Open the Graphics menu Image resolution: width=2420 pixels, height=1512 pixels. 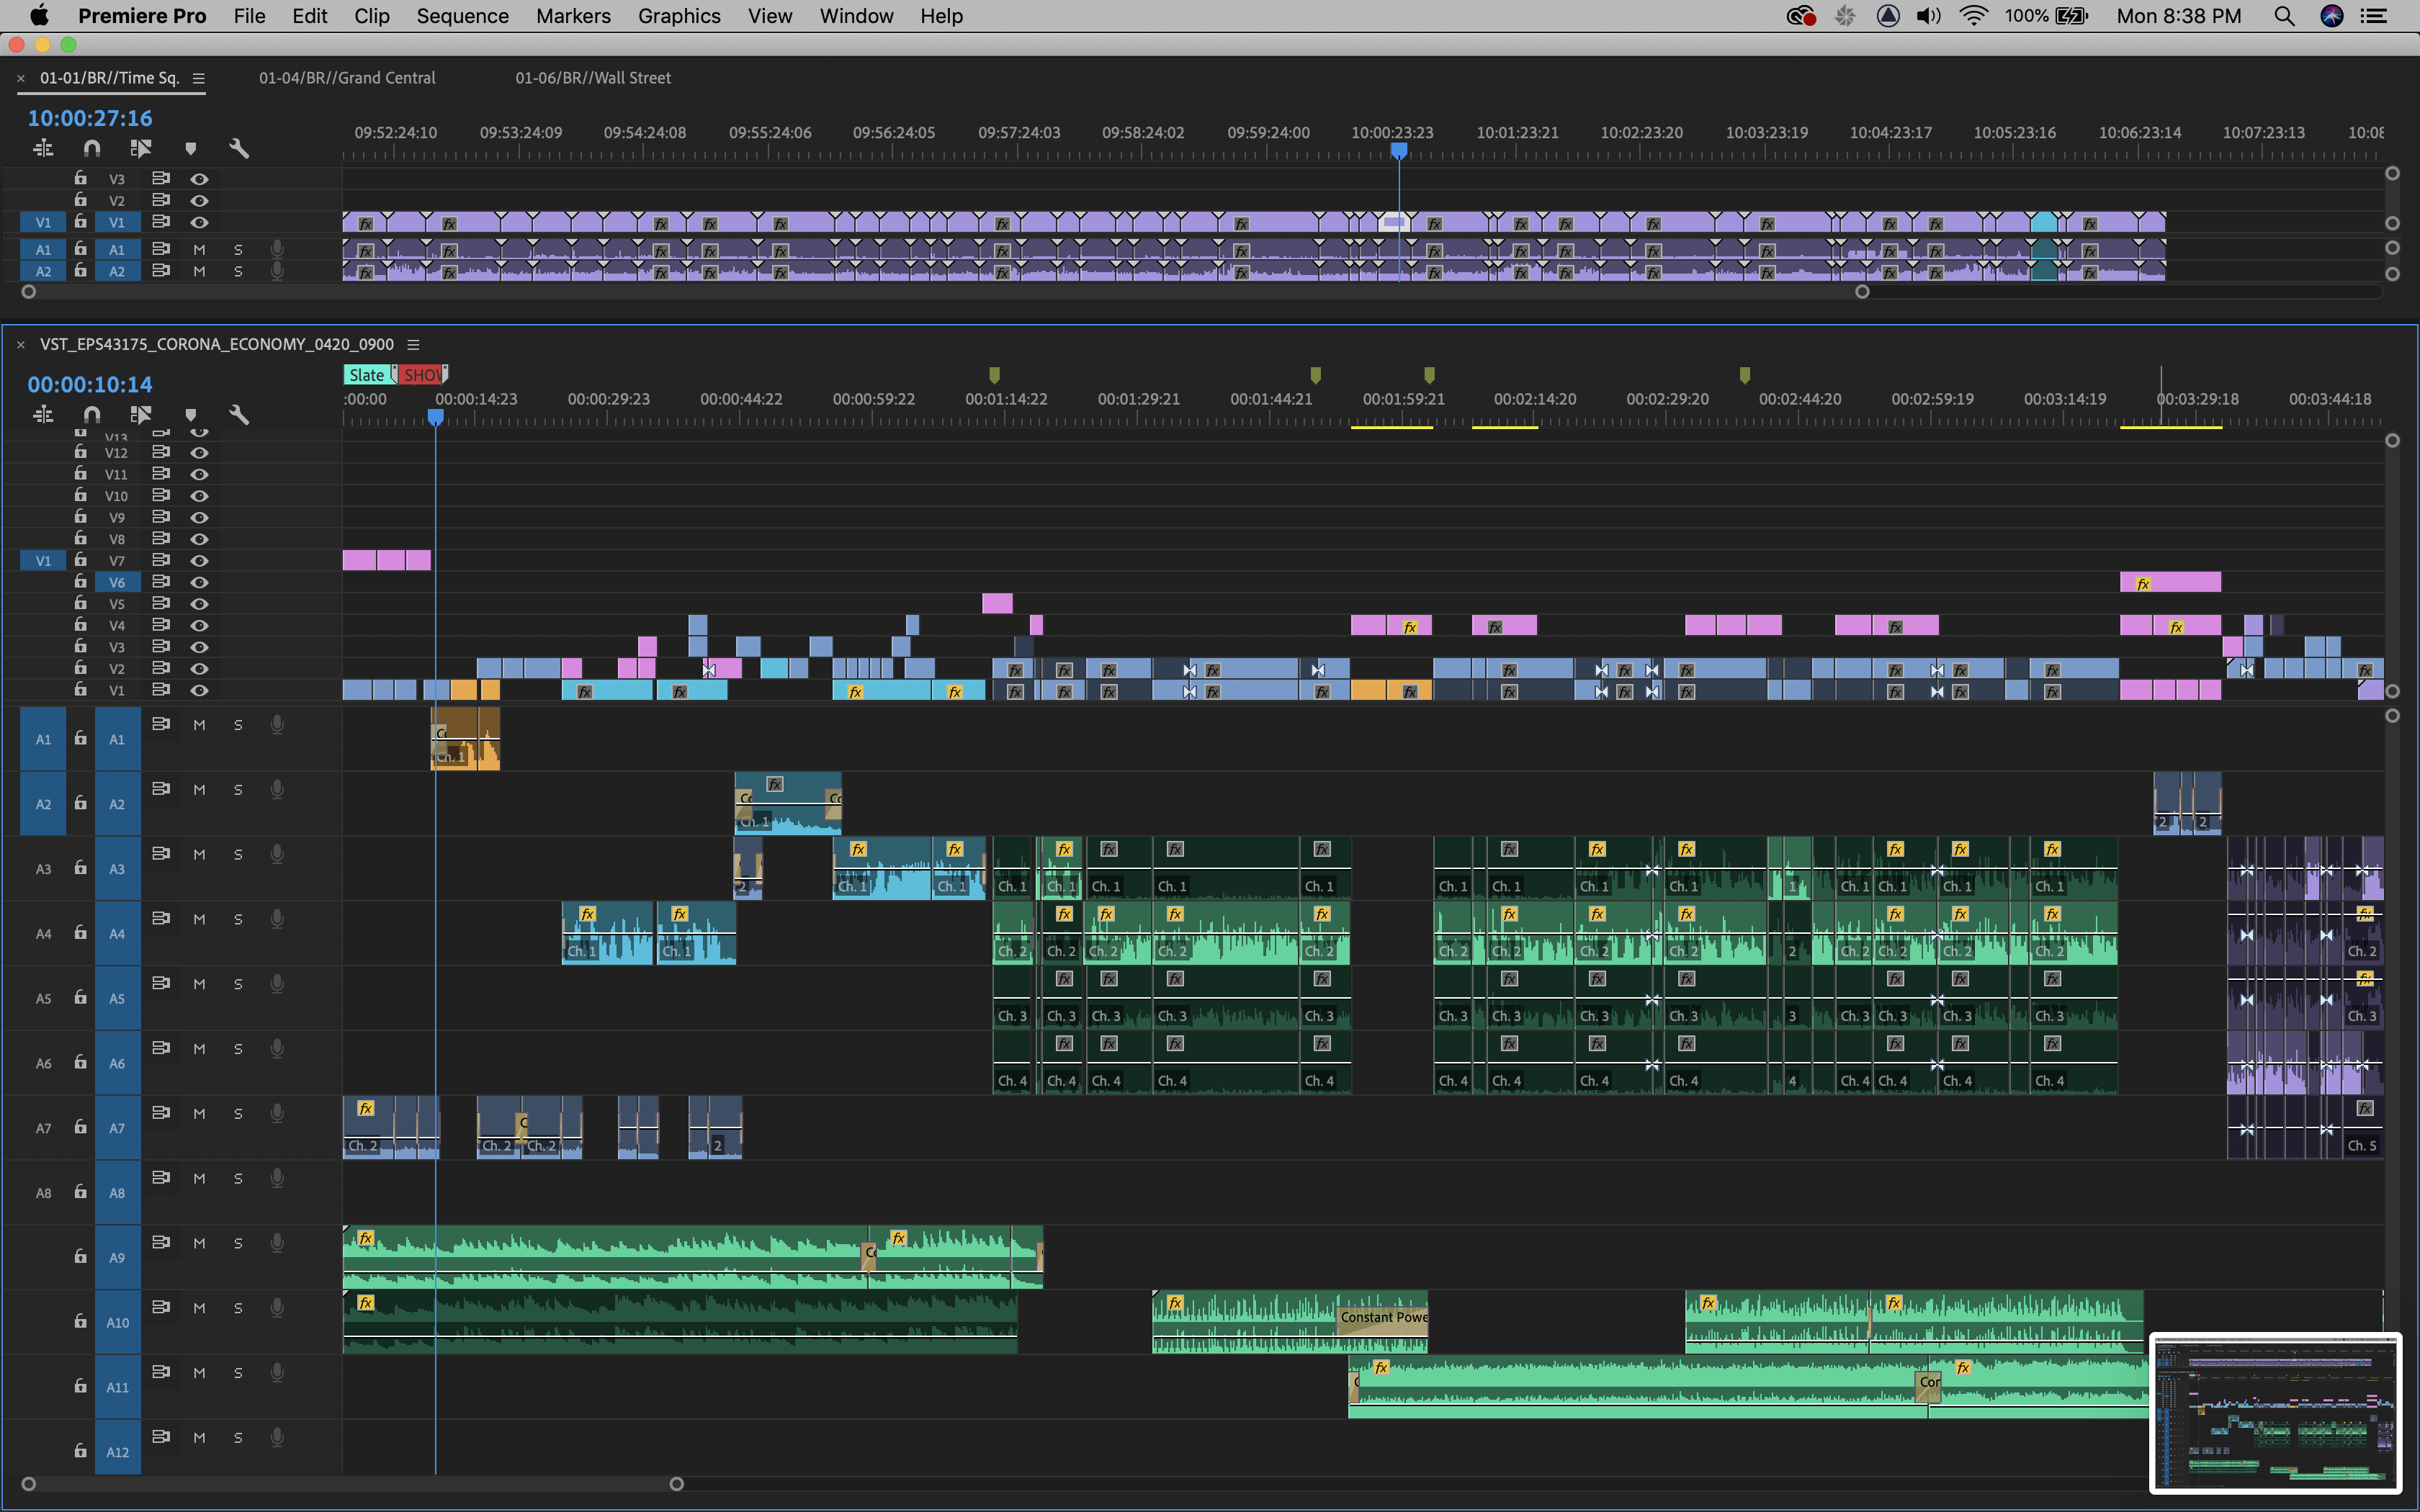click(x=679, y=16)
